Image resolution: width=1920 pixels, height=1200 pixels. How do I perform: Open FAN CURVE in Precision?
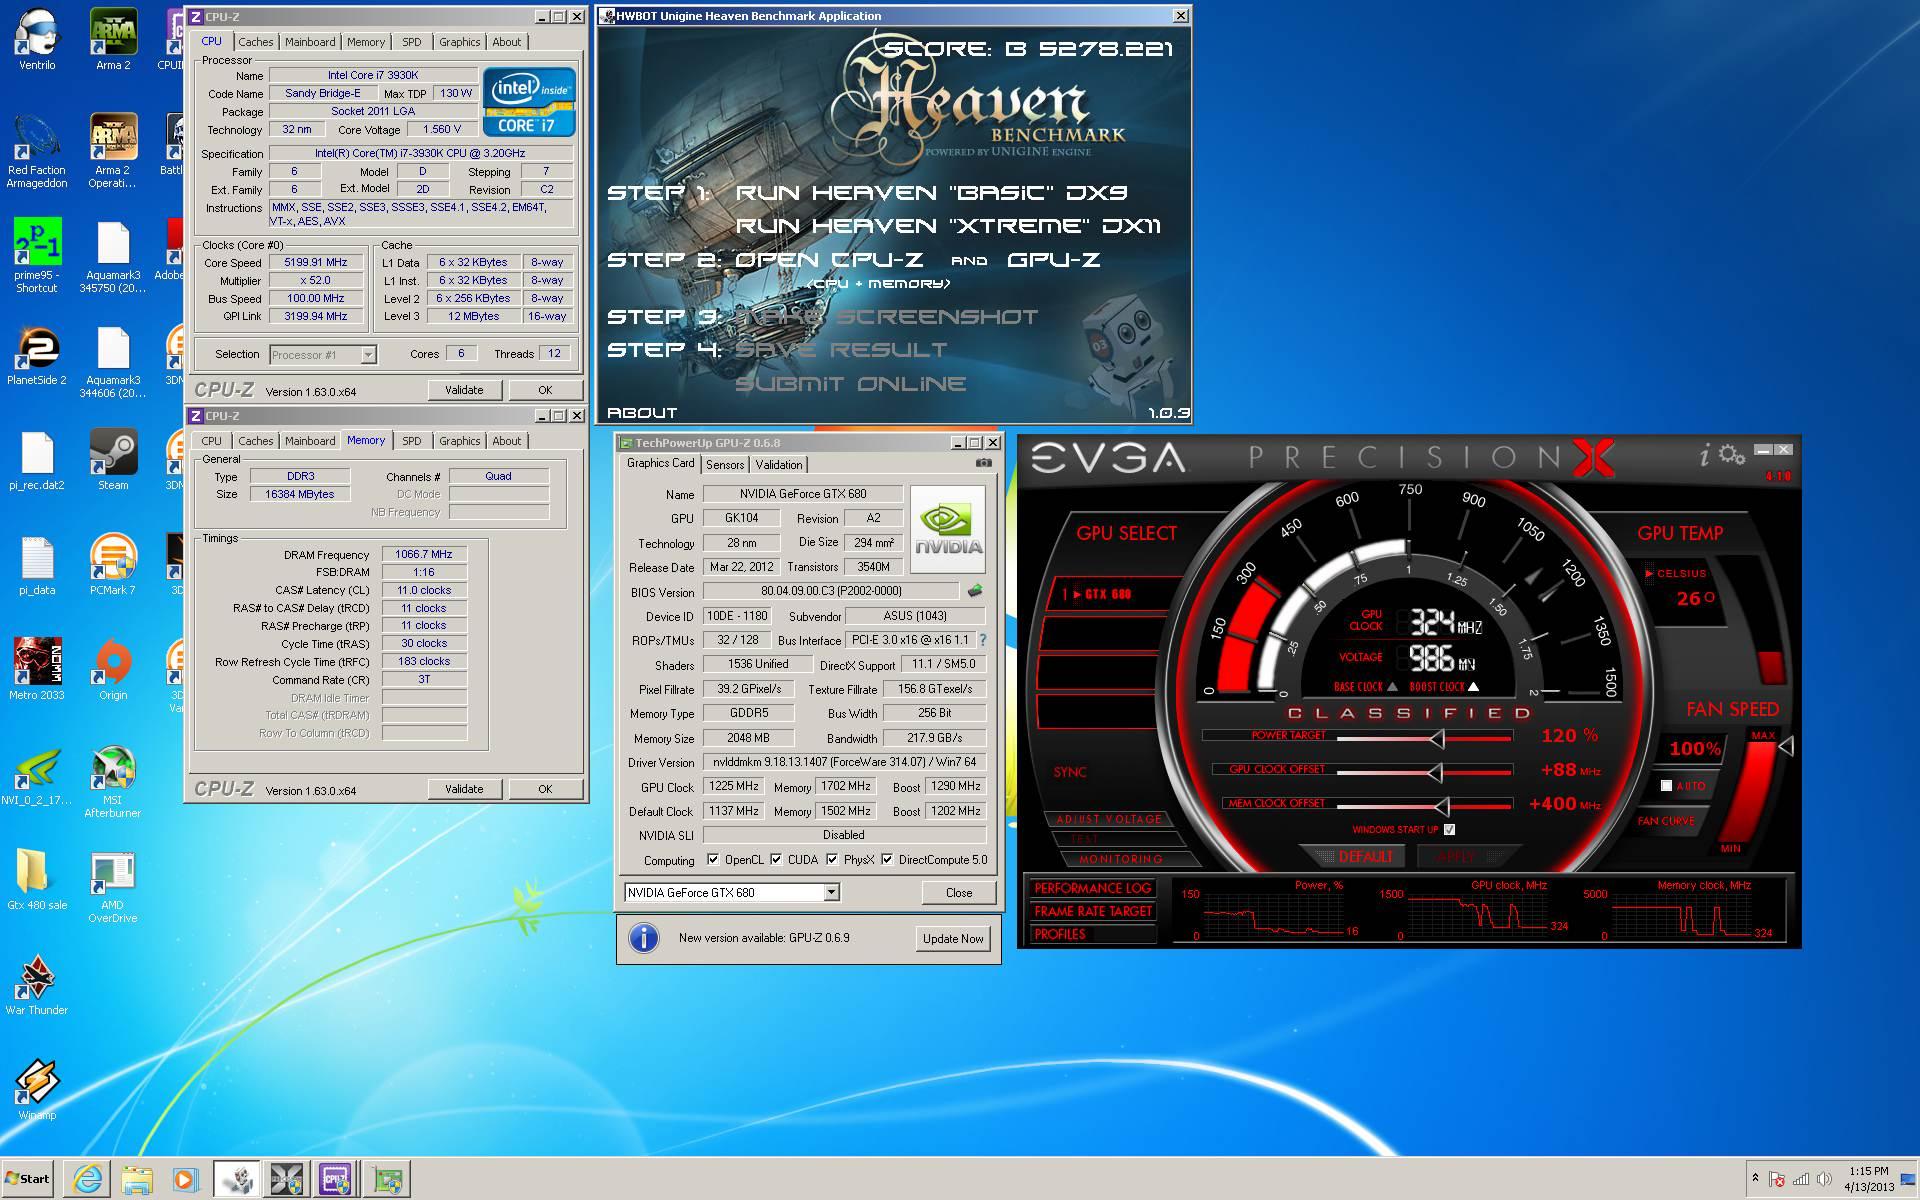(x=1666, y=821)
